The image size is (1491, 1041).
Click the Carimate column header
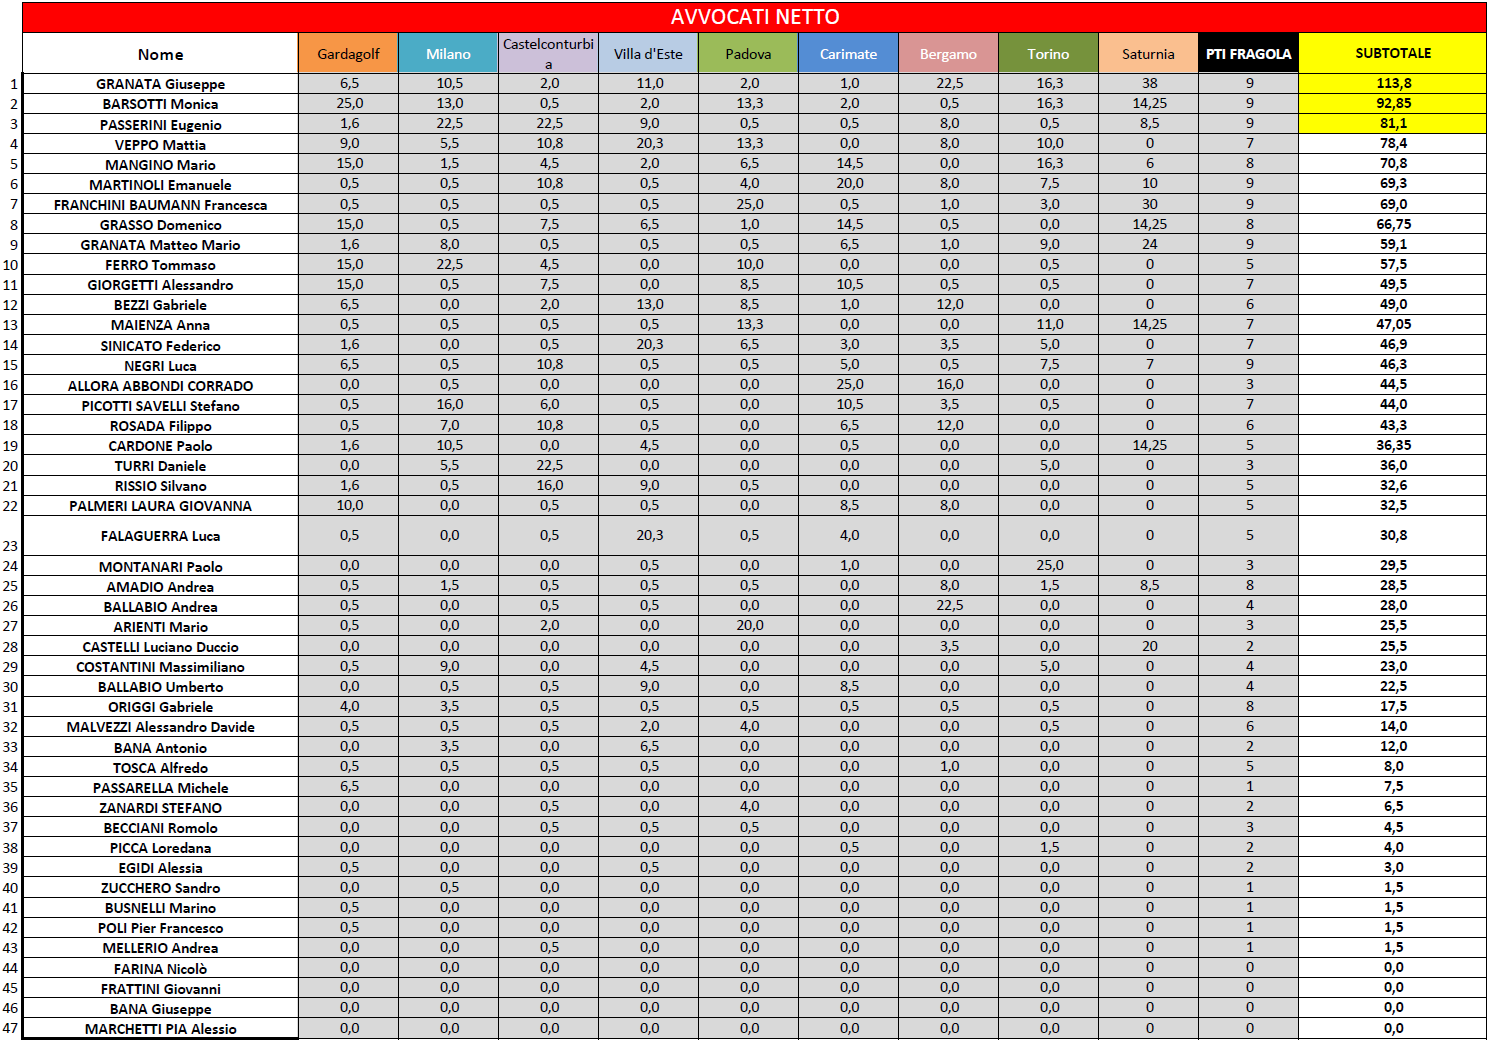tap(848, 54)
